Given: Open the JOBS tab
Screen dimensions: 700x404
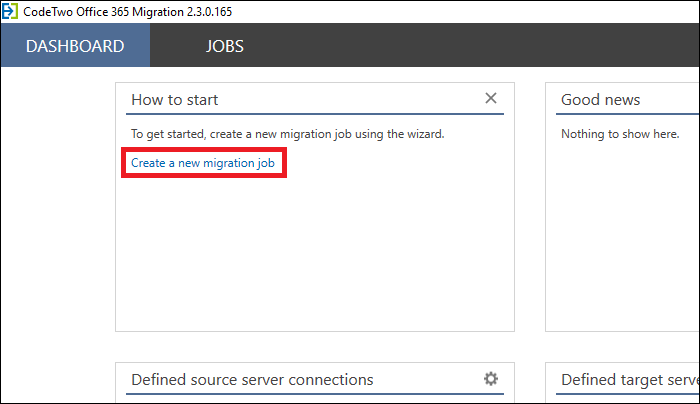Looking at the screenshot, I should pyautogui.click(x=225, y=46).
